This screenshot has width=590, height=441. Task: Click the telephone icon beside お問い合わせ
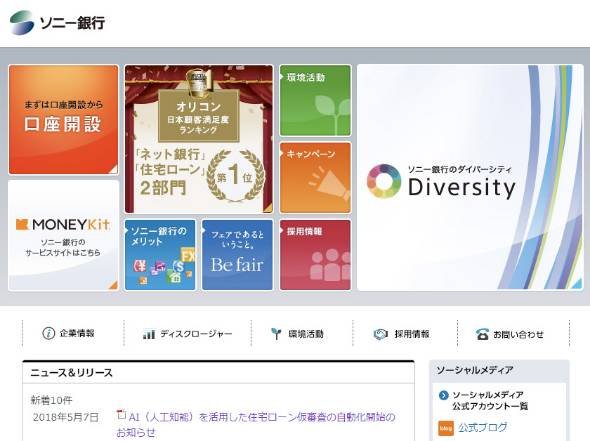(x=482, y=334)
